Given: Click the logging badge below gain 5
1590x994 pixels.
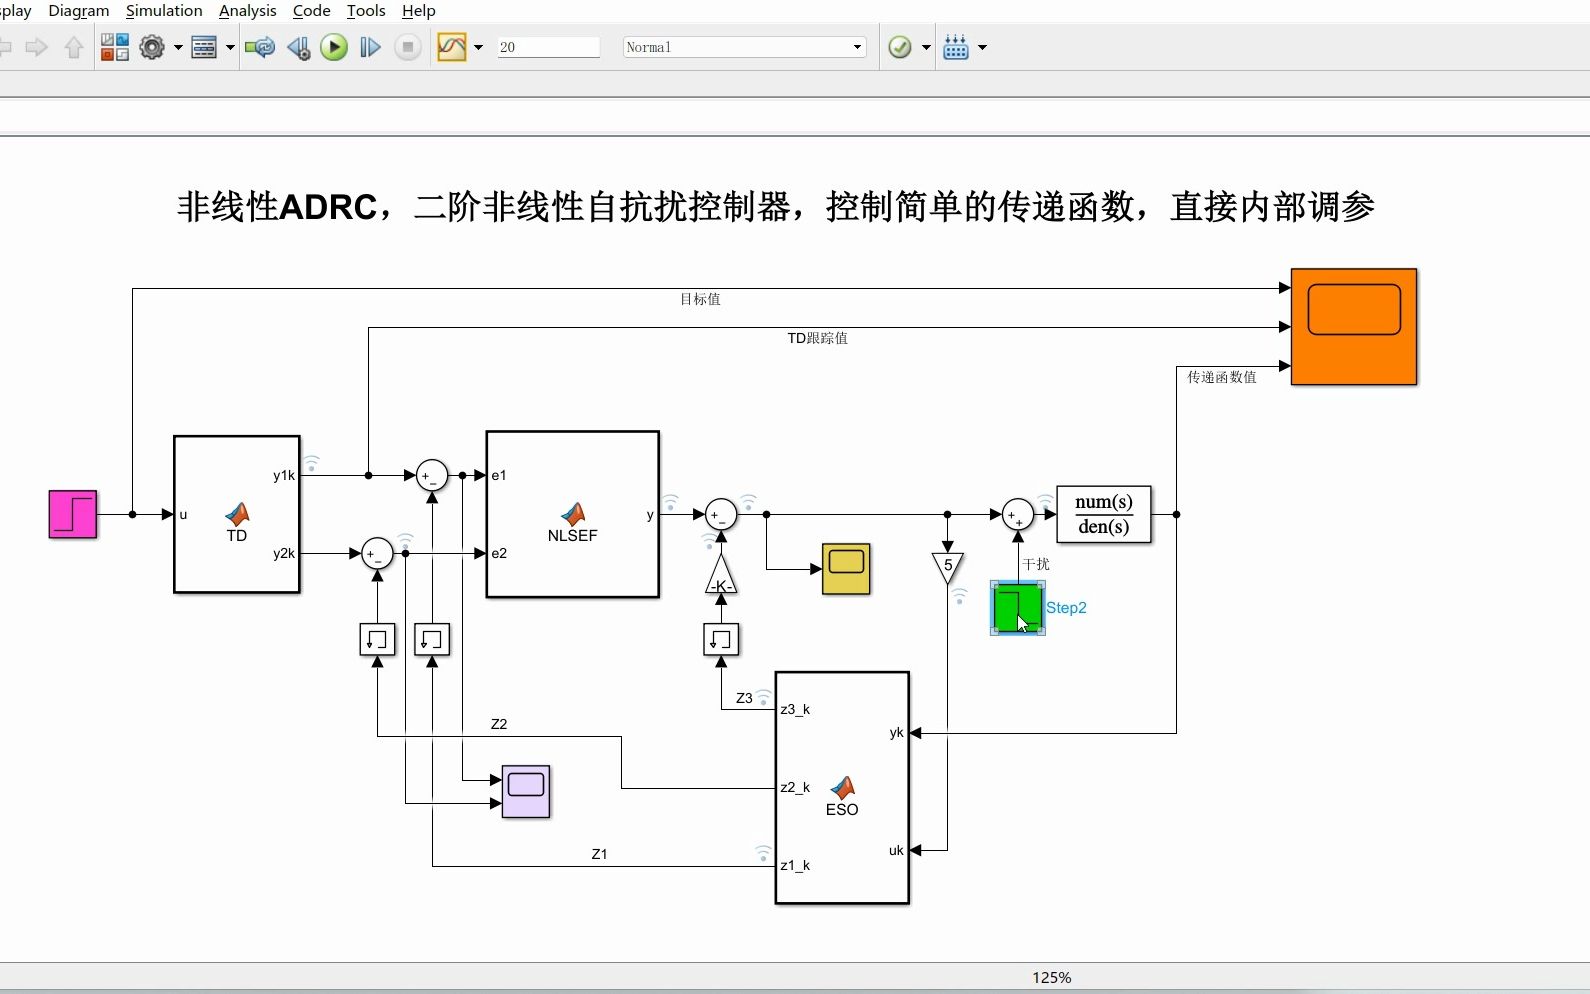Looking at the screenshot, I should pos(959,596).
